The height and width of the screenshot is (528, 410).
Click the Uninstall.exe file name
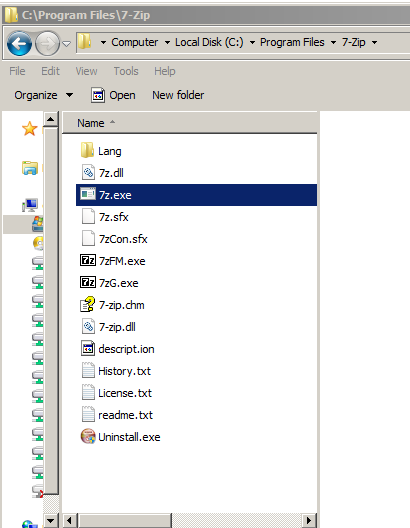coord(129,437)
